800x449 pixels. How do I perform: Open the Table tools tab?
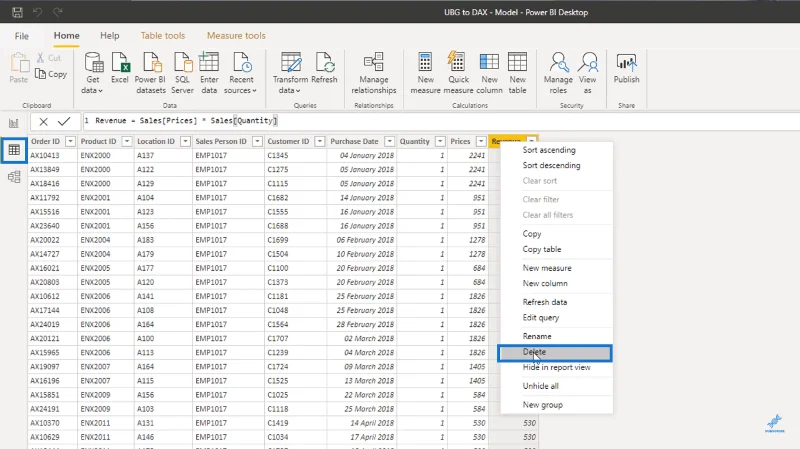point(163,36)
